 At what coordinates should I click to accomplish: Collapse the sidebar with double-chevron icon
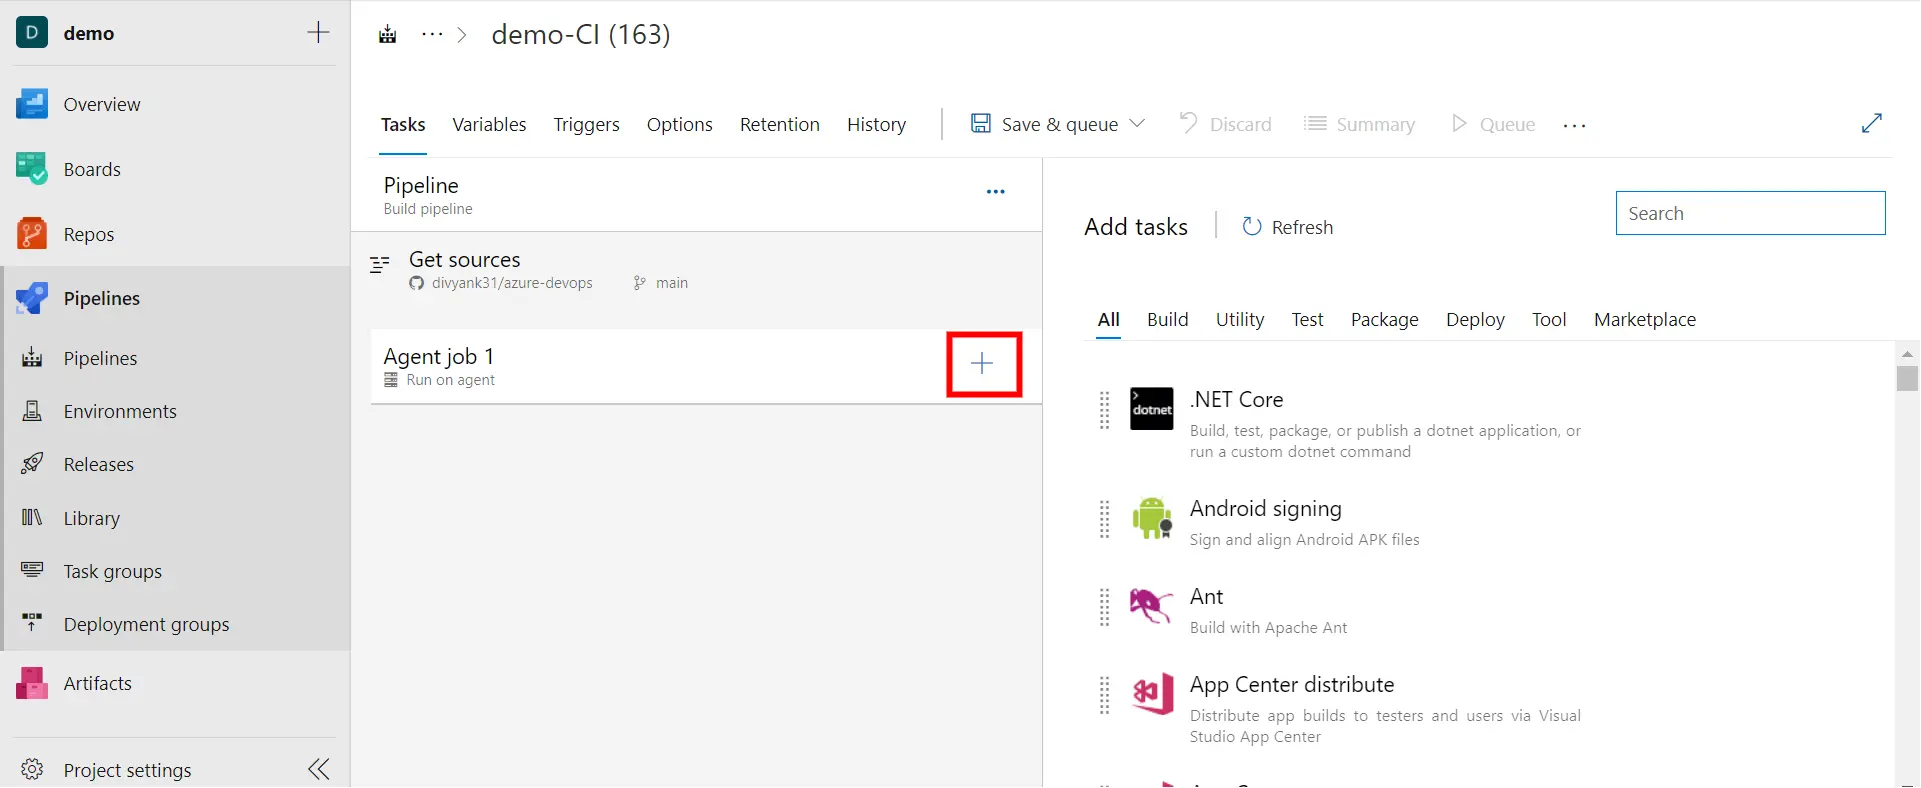point(319,769)
